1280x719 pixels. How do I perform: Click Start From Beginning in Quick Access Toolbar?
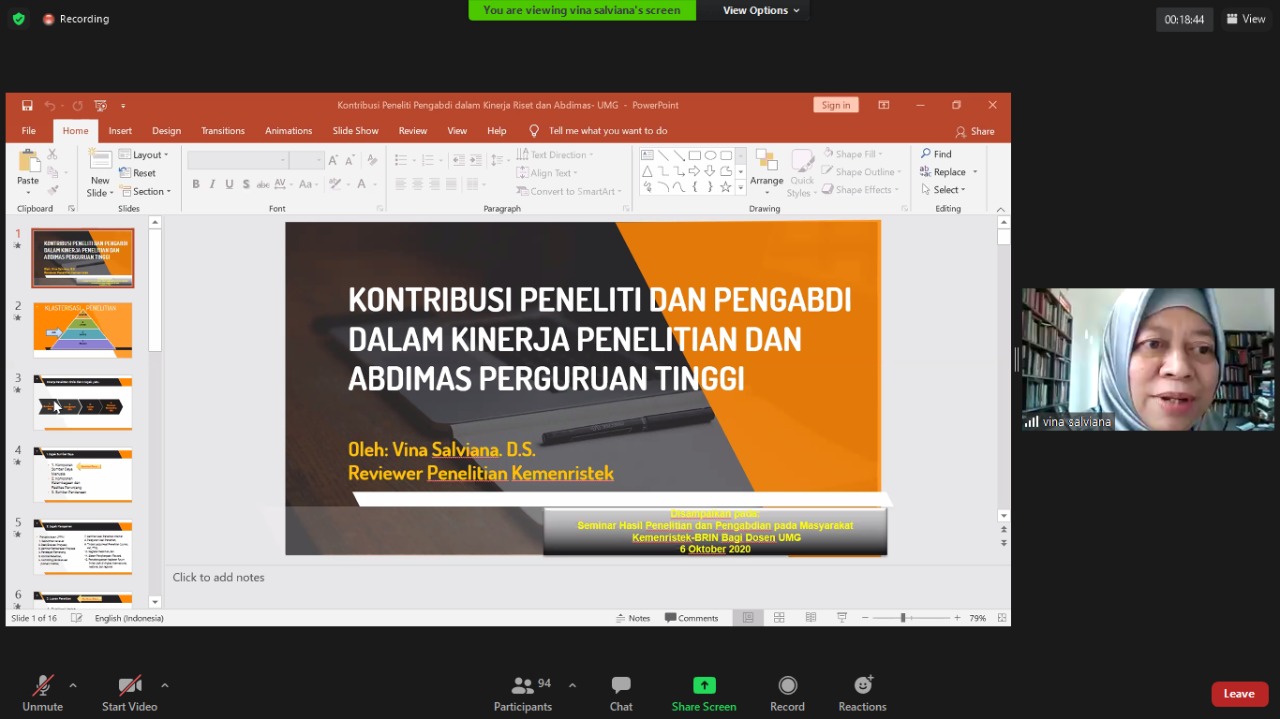tap(100, 105)
